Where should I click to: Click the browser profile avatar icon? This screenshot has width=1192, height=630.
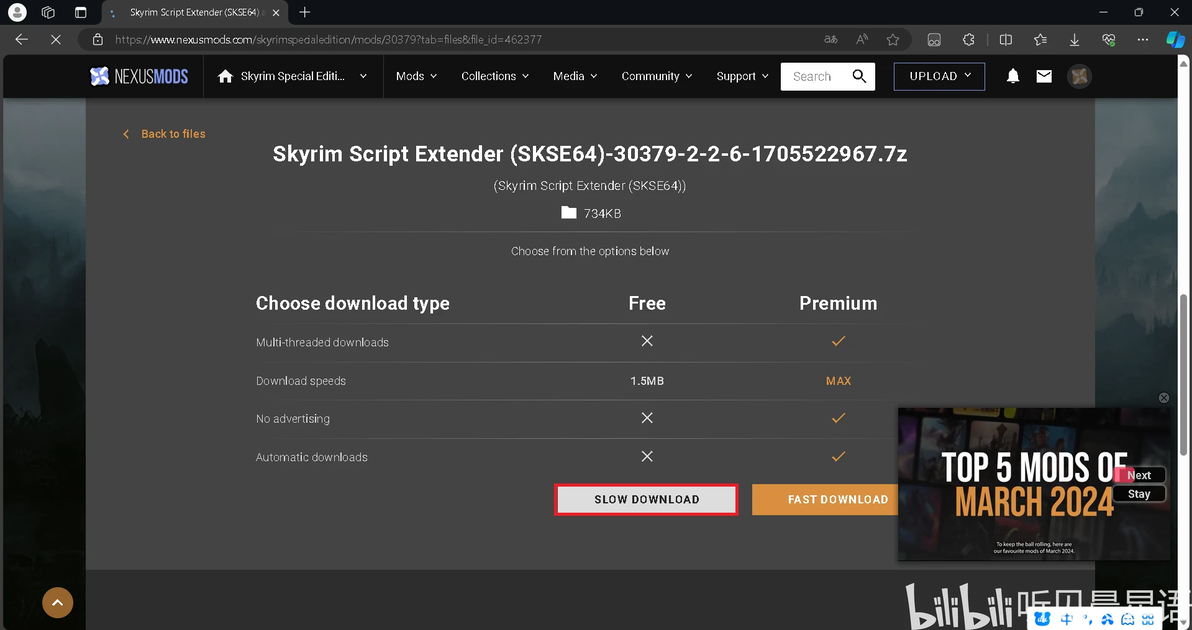[17, 12]
